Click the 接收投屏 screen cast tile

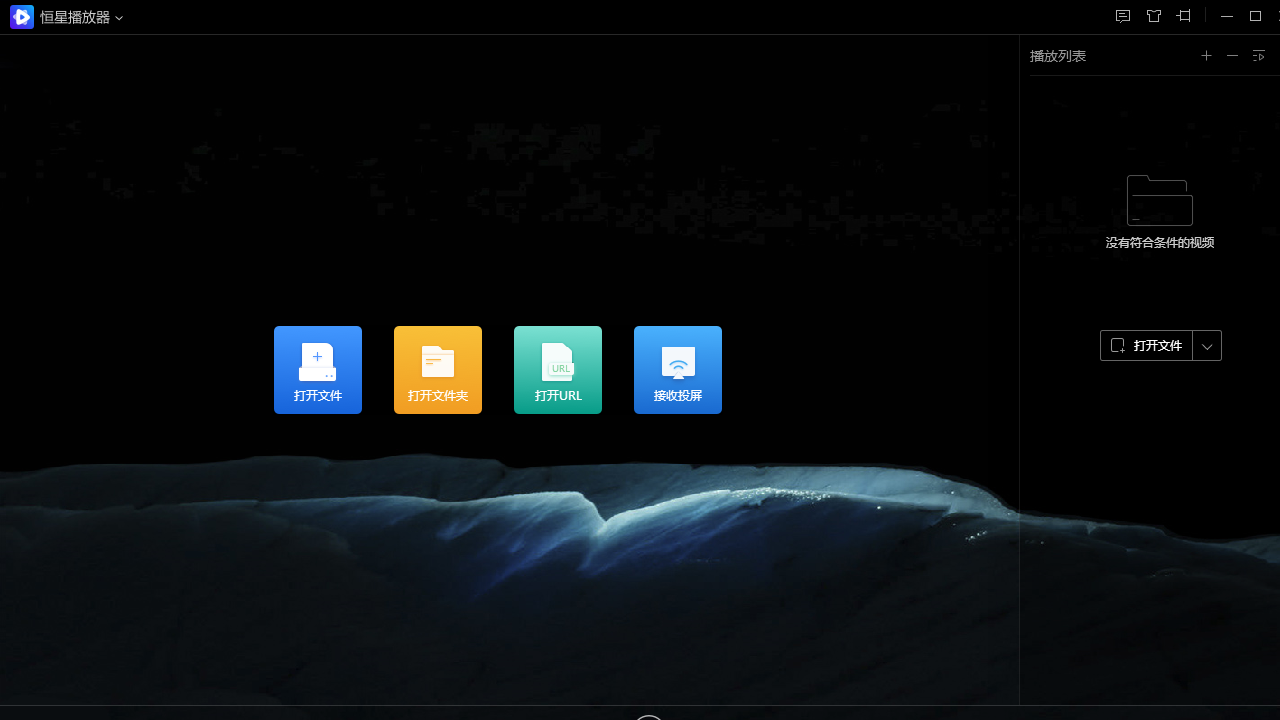678,370
